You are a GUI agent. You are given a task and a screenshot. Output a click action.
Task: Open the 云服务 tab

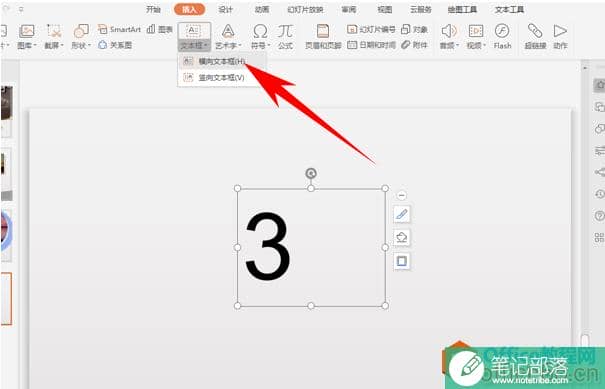421,9
